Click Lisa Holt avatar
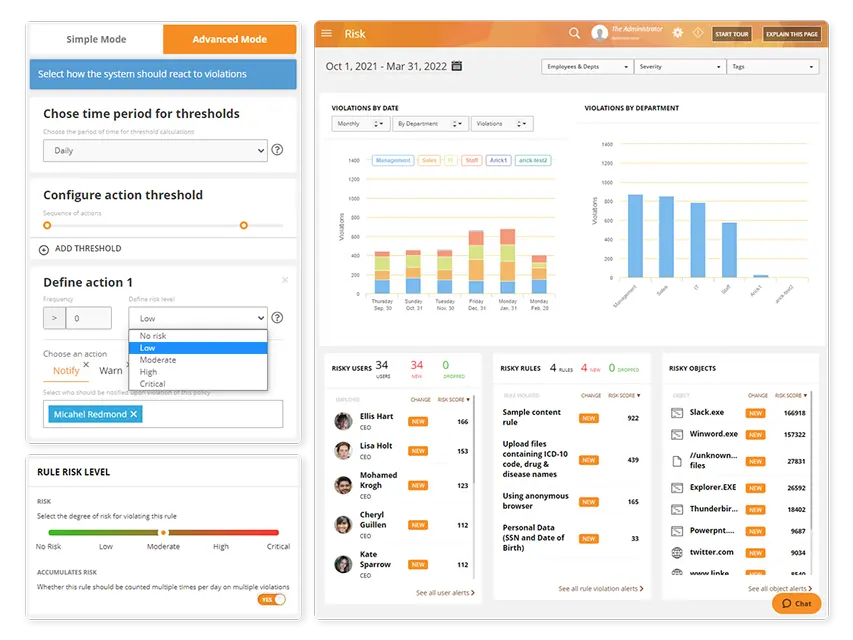Image resolution: width=853 pixels, height=640 pixels. click(343, 451)
